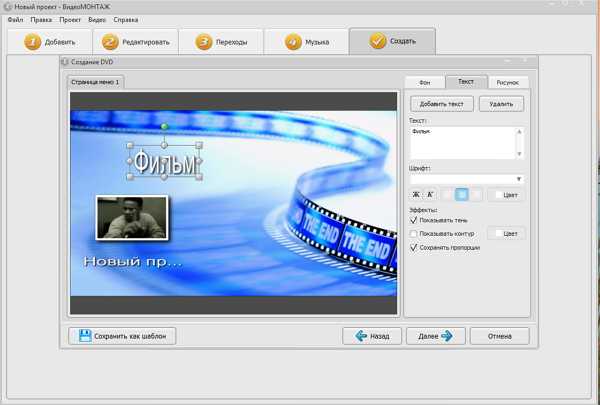The height and width of the screenshot is (405, 600).
Task: Click the left arrow icon on Назад
Action: coord(361,336)
